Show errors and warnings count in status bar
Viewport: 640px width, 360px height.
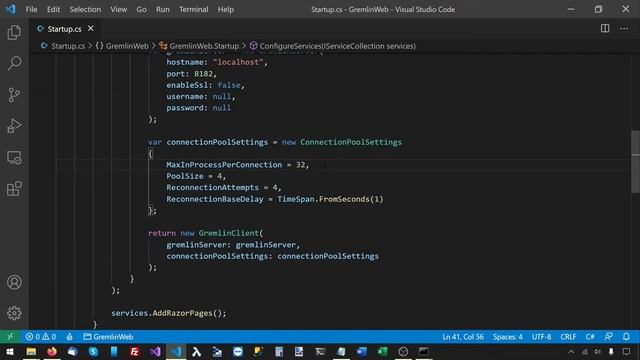[x=40, y=337]
